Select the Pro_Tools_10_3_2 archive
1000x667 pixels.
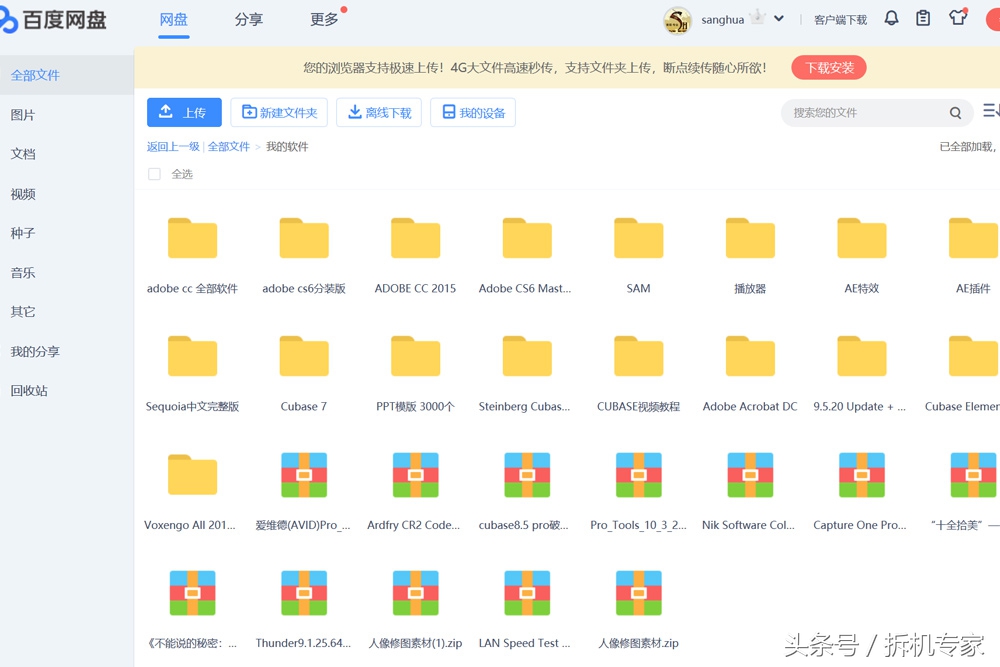tap(638, 475)
